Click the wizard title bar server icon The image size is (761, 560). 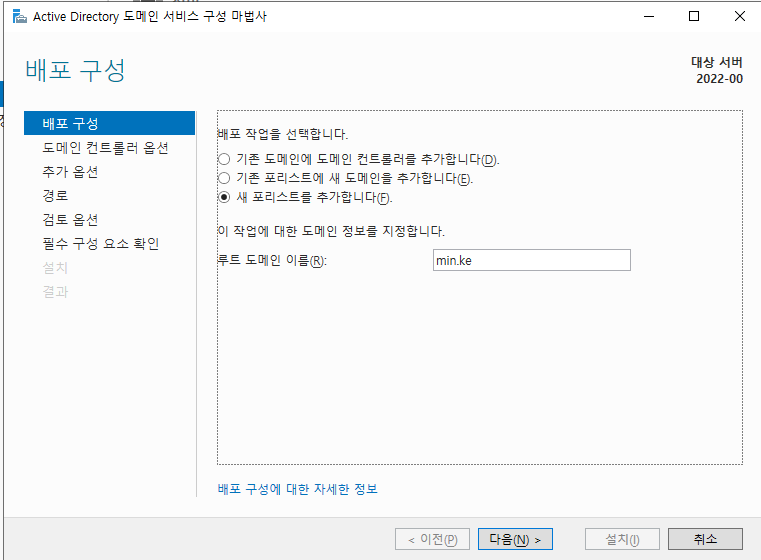coord(19,16)
